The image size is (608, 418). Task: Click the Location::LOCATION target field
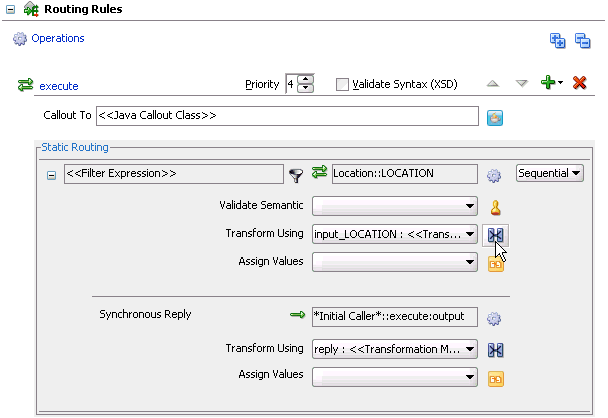[x=405, y=174]
